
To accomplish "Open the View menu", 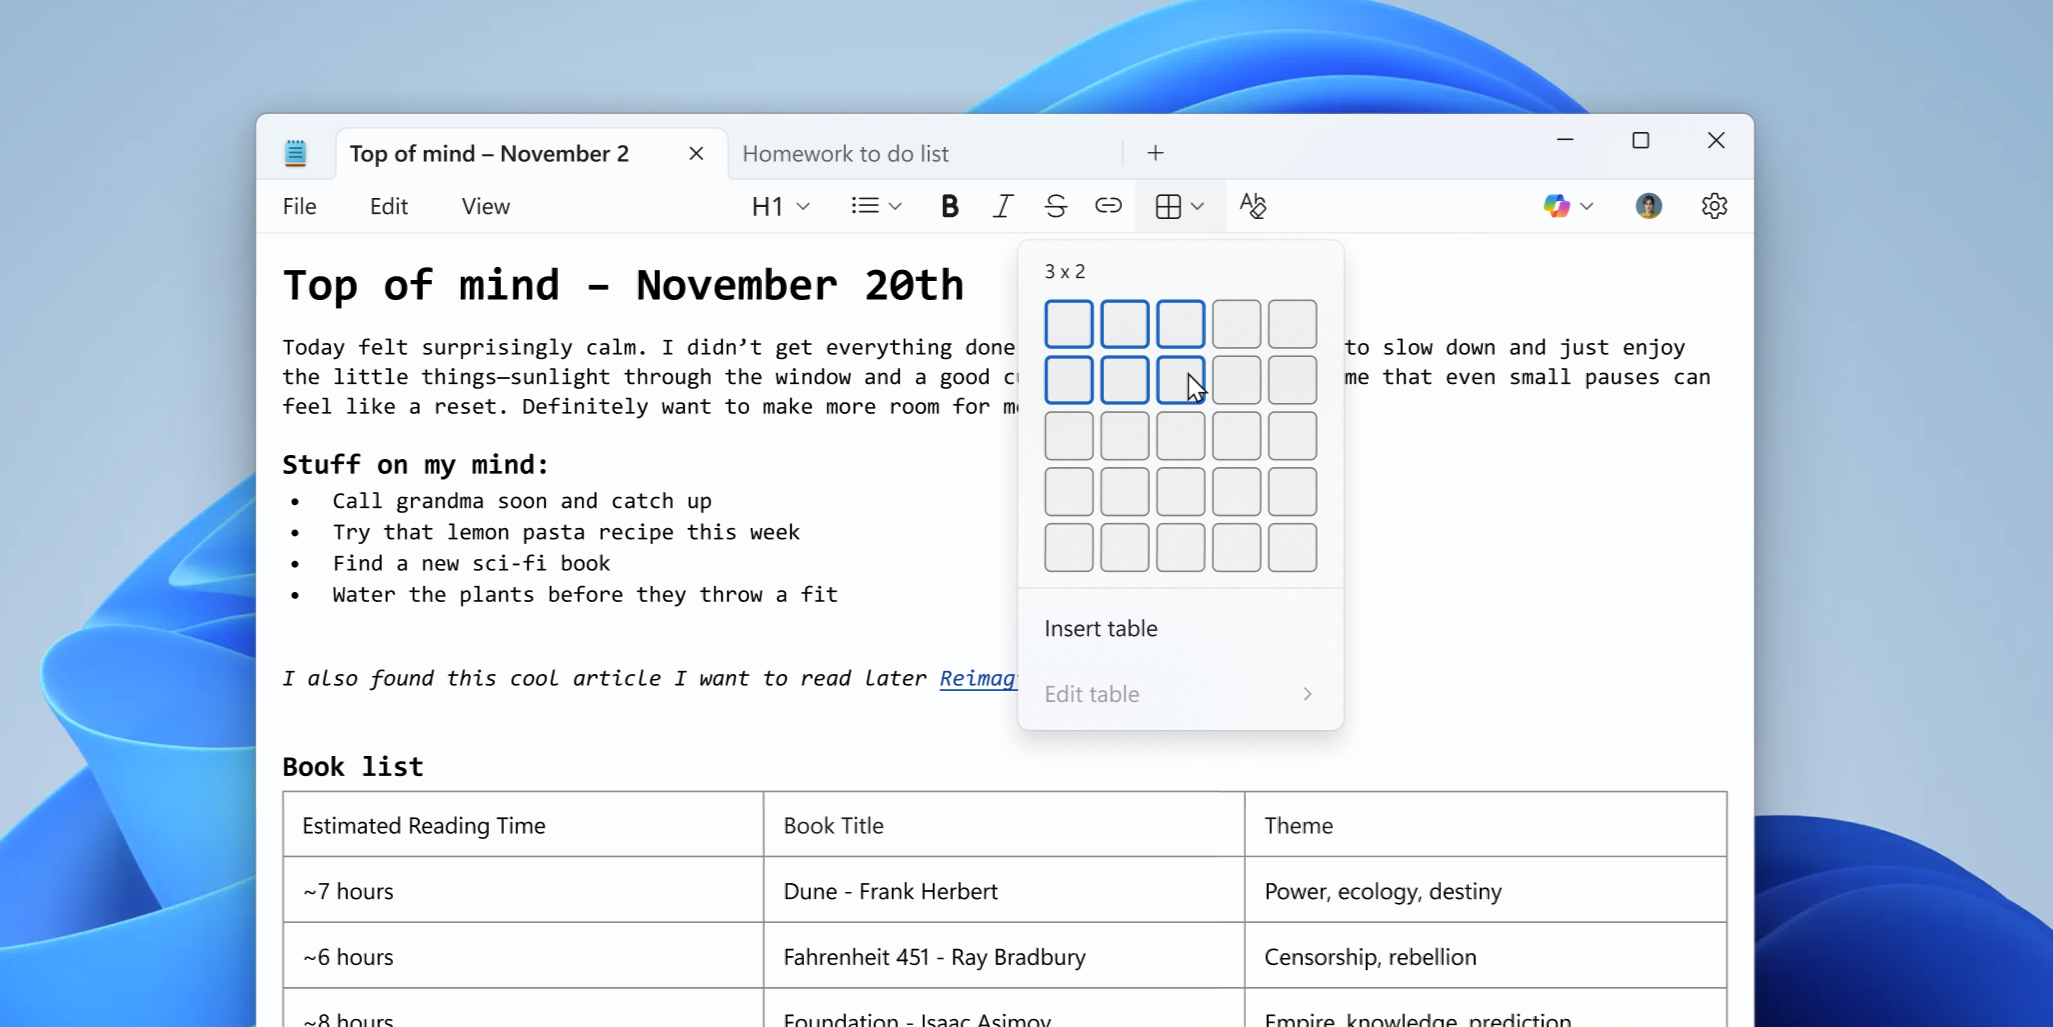I will coord(485,206).
